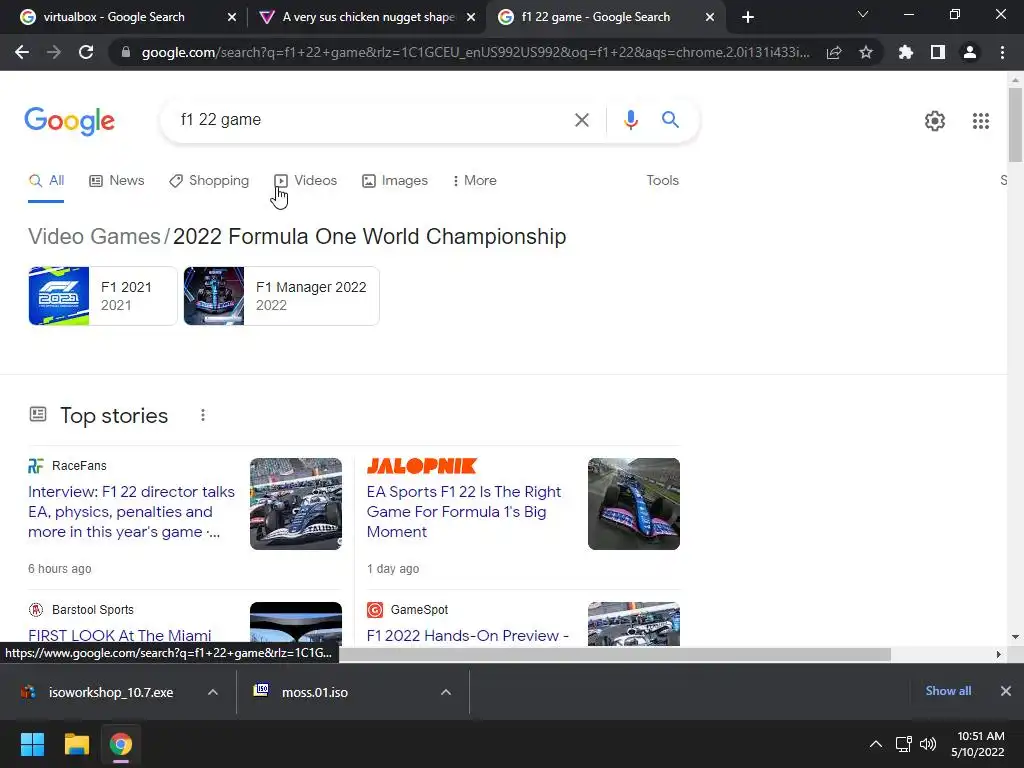Reload the current page
This screenshot has width=1024, height=768.
click(86, 52)
